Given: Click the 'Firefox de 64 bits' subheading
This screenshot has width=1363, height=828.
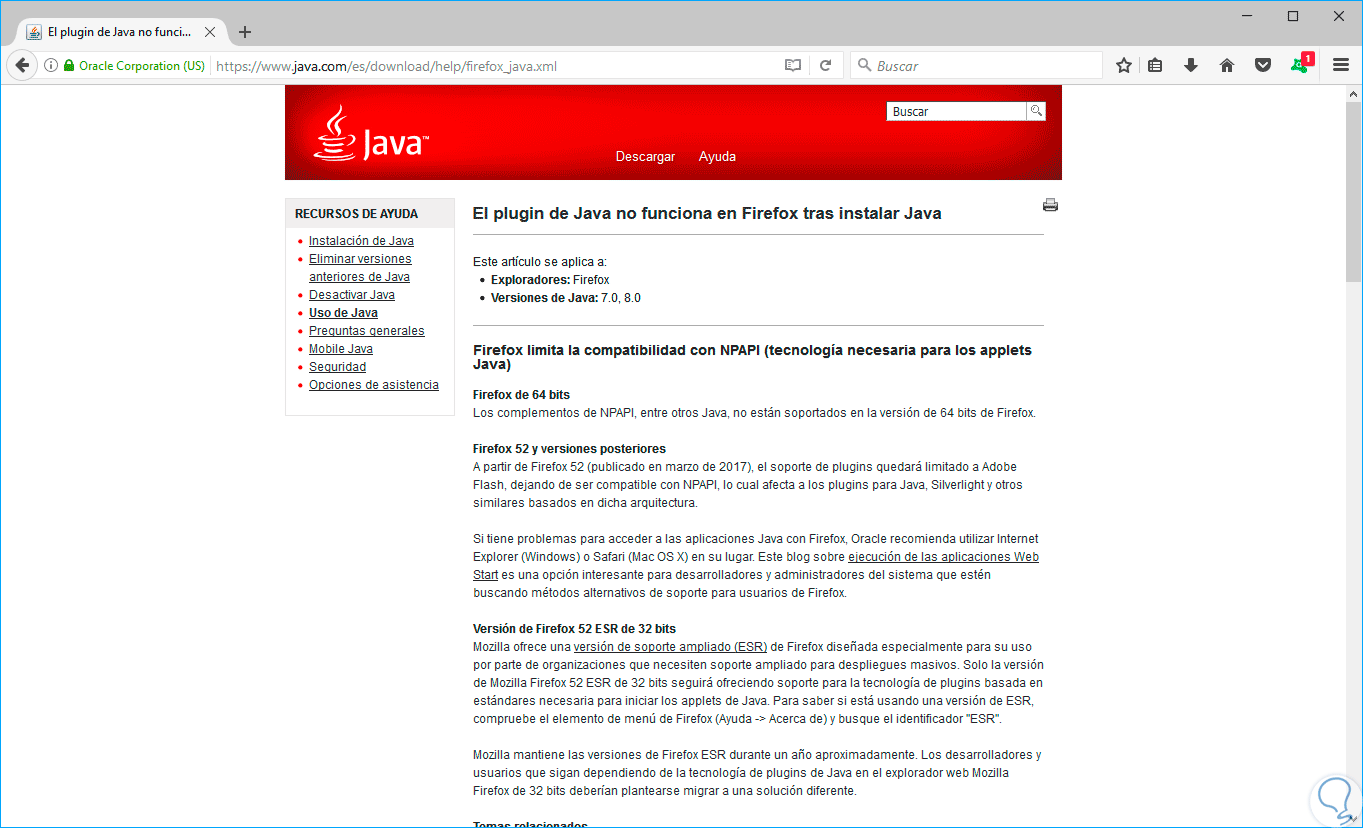Looking at the screenshot, I should [x=521, y=395].
